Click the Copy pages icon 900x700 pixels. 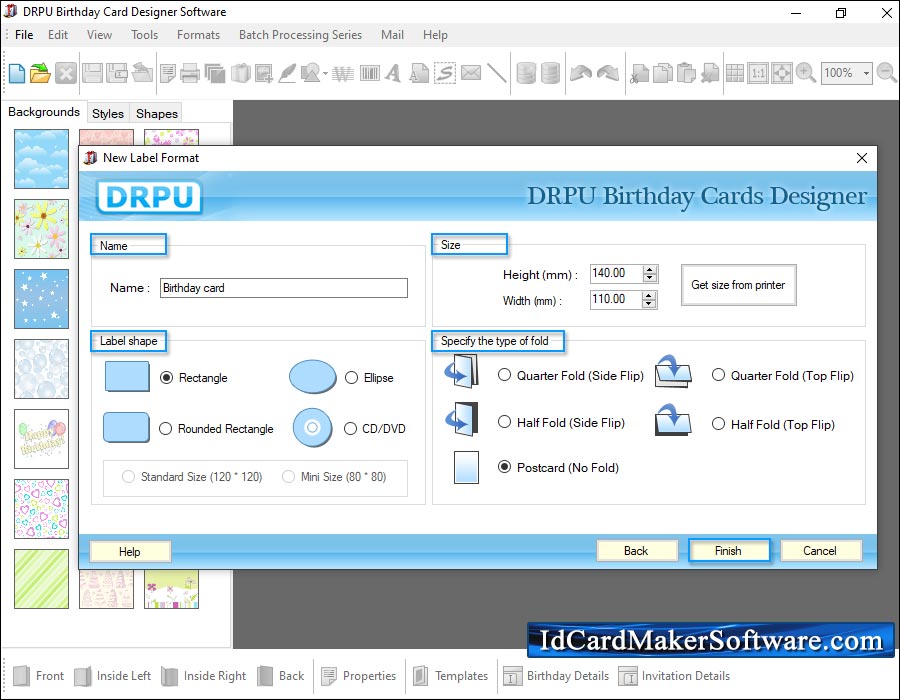coord(663,73)
